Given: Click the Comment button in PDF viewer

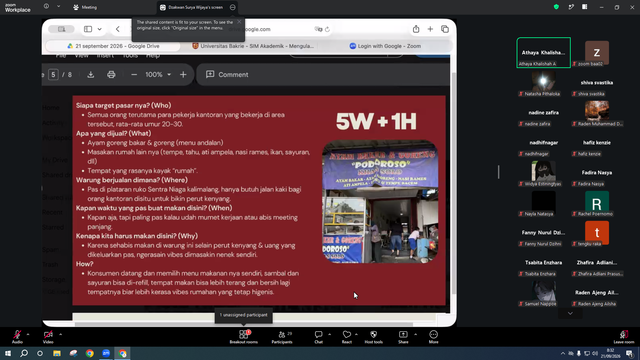Looking at the screenshot, I should 227,75.
